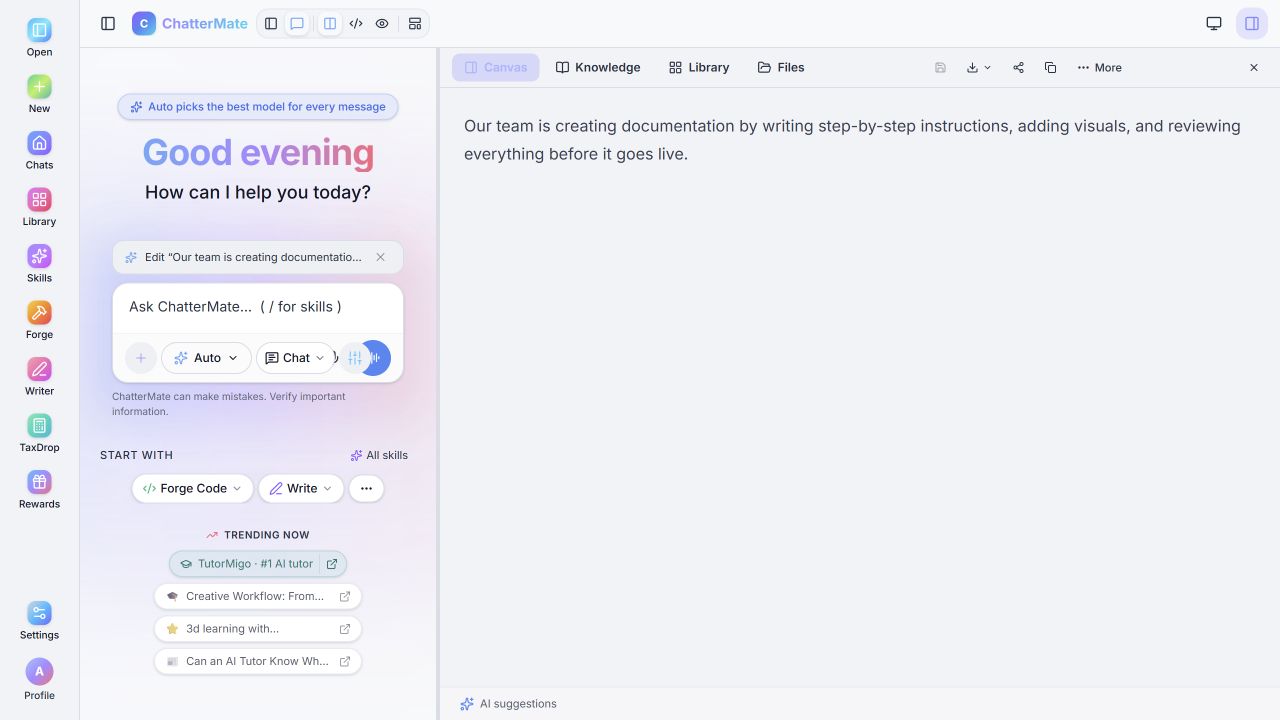Click the canvas save icon
The height and width of the screenshot is (720, 1280).
tap(940, 67)
